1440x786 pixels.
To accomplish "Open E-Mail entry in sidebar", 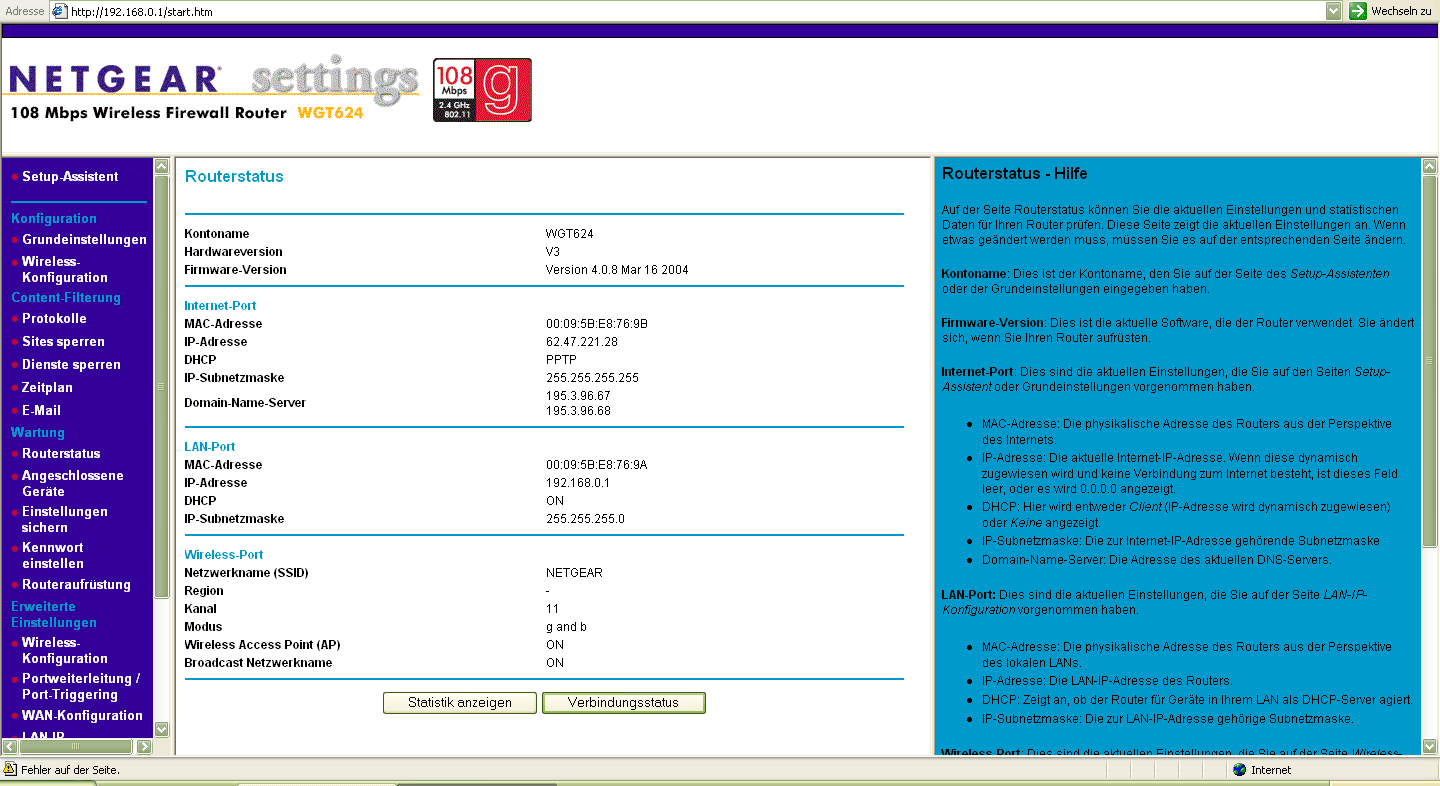I will click(41, 410).
